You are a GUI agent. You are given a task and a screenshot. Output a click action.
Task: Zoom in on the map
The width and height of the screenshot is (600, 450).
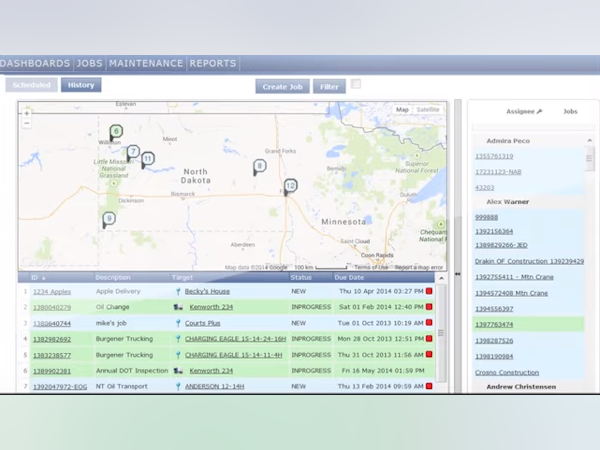[x=26, y=114]
